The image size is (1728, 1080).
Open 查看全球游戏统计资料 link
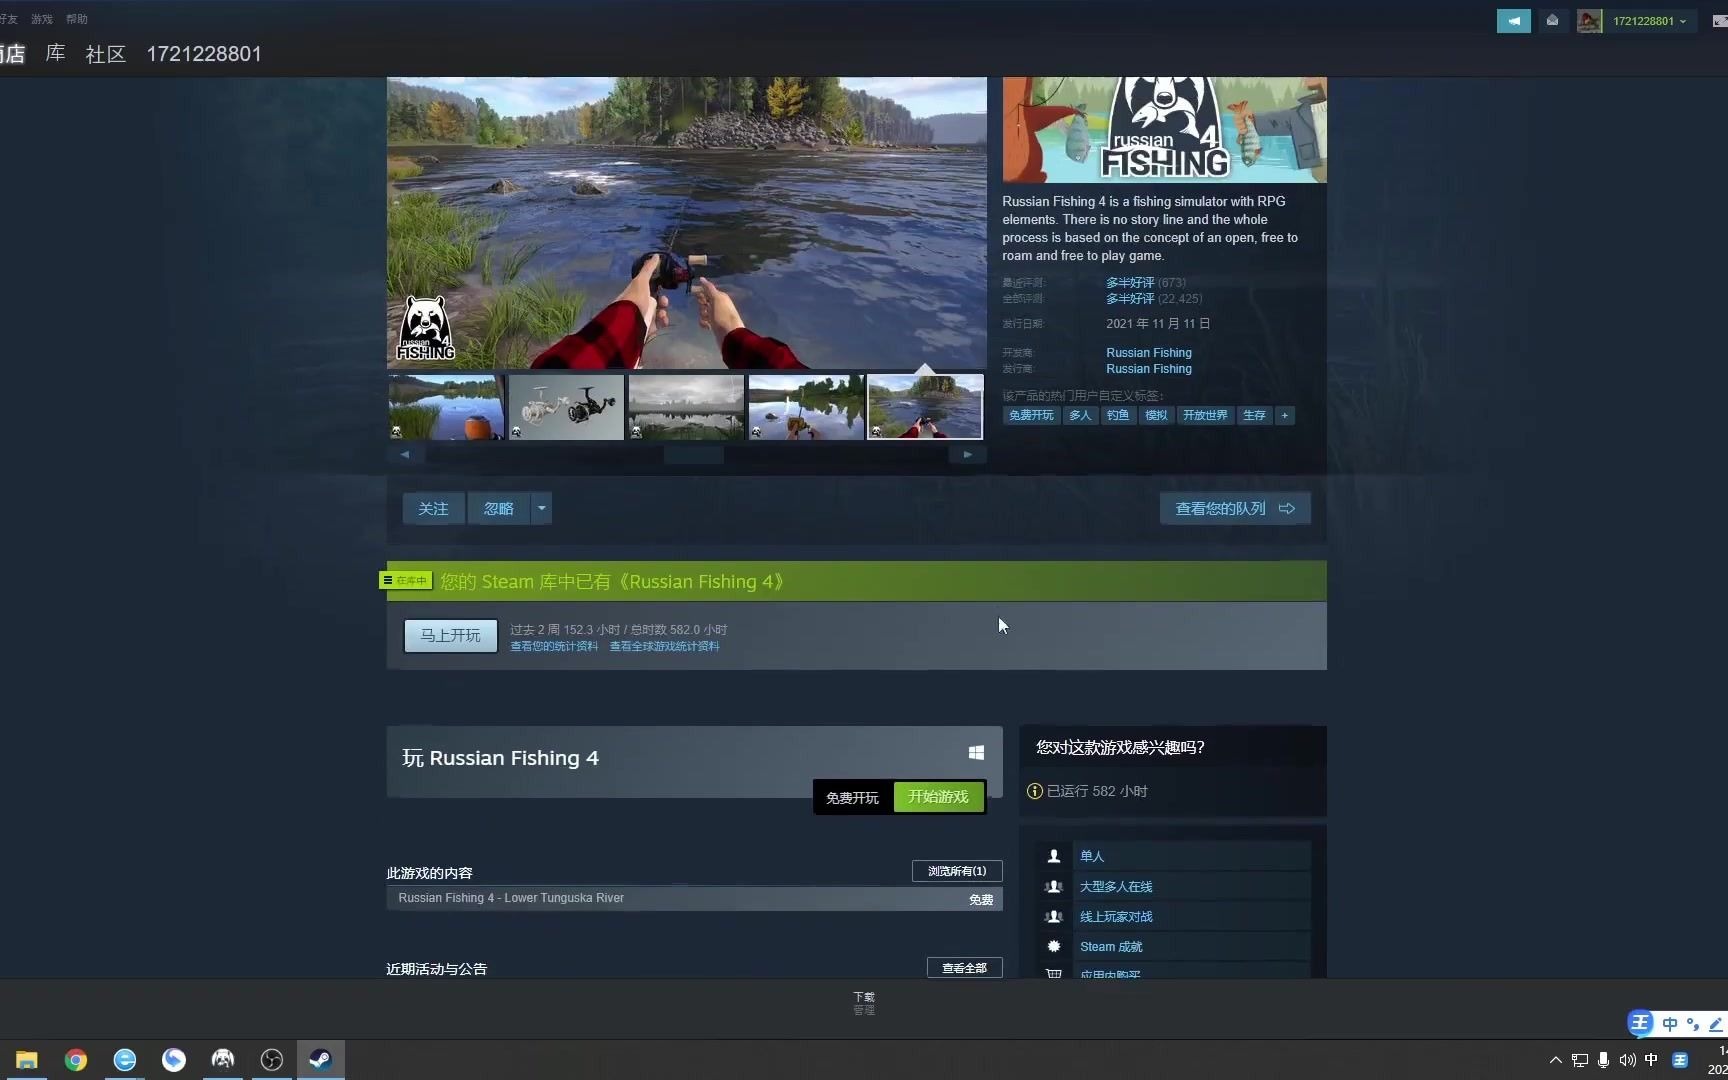(x=664, y=646)
